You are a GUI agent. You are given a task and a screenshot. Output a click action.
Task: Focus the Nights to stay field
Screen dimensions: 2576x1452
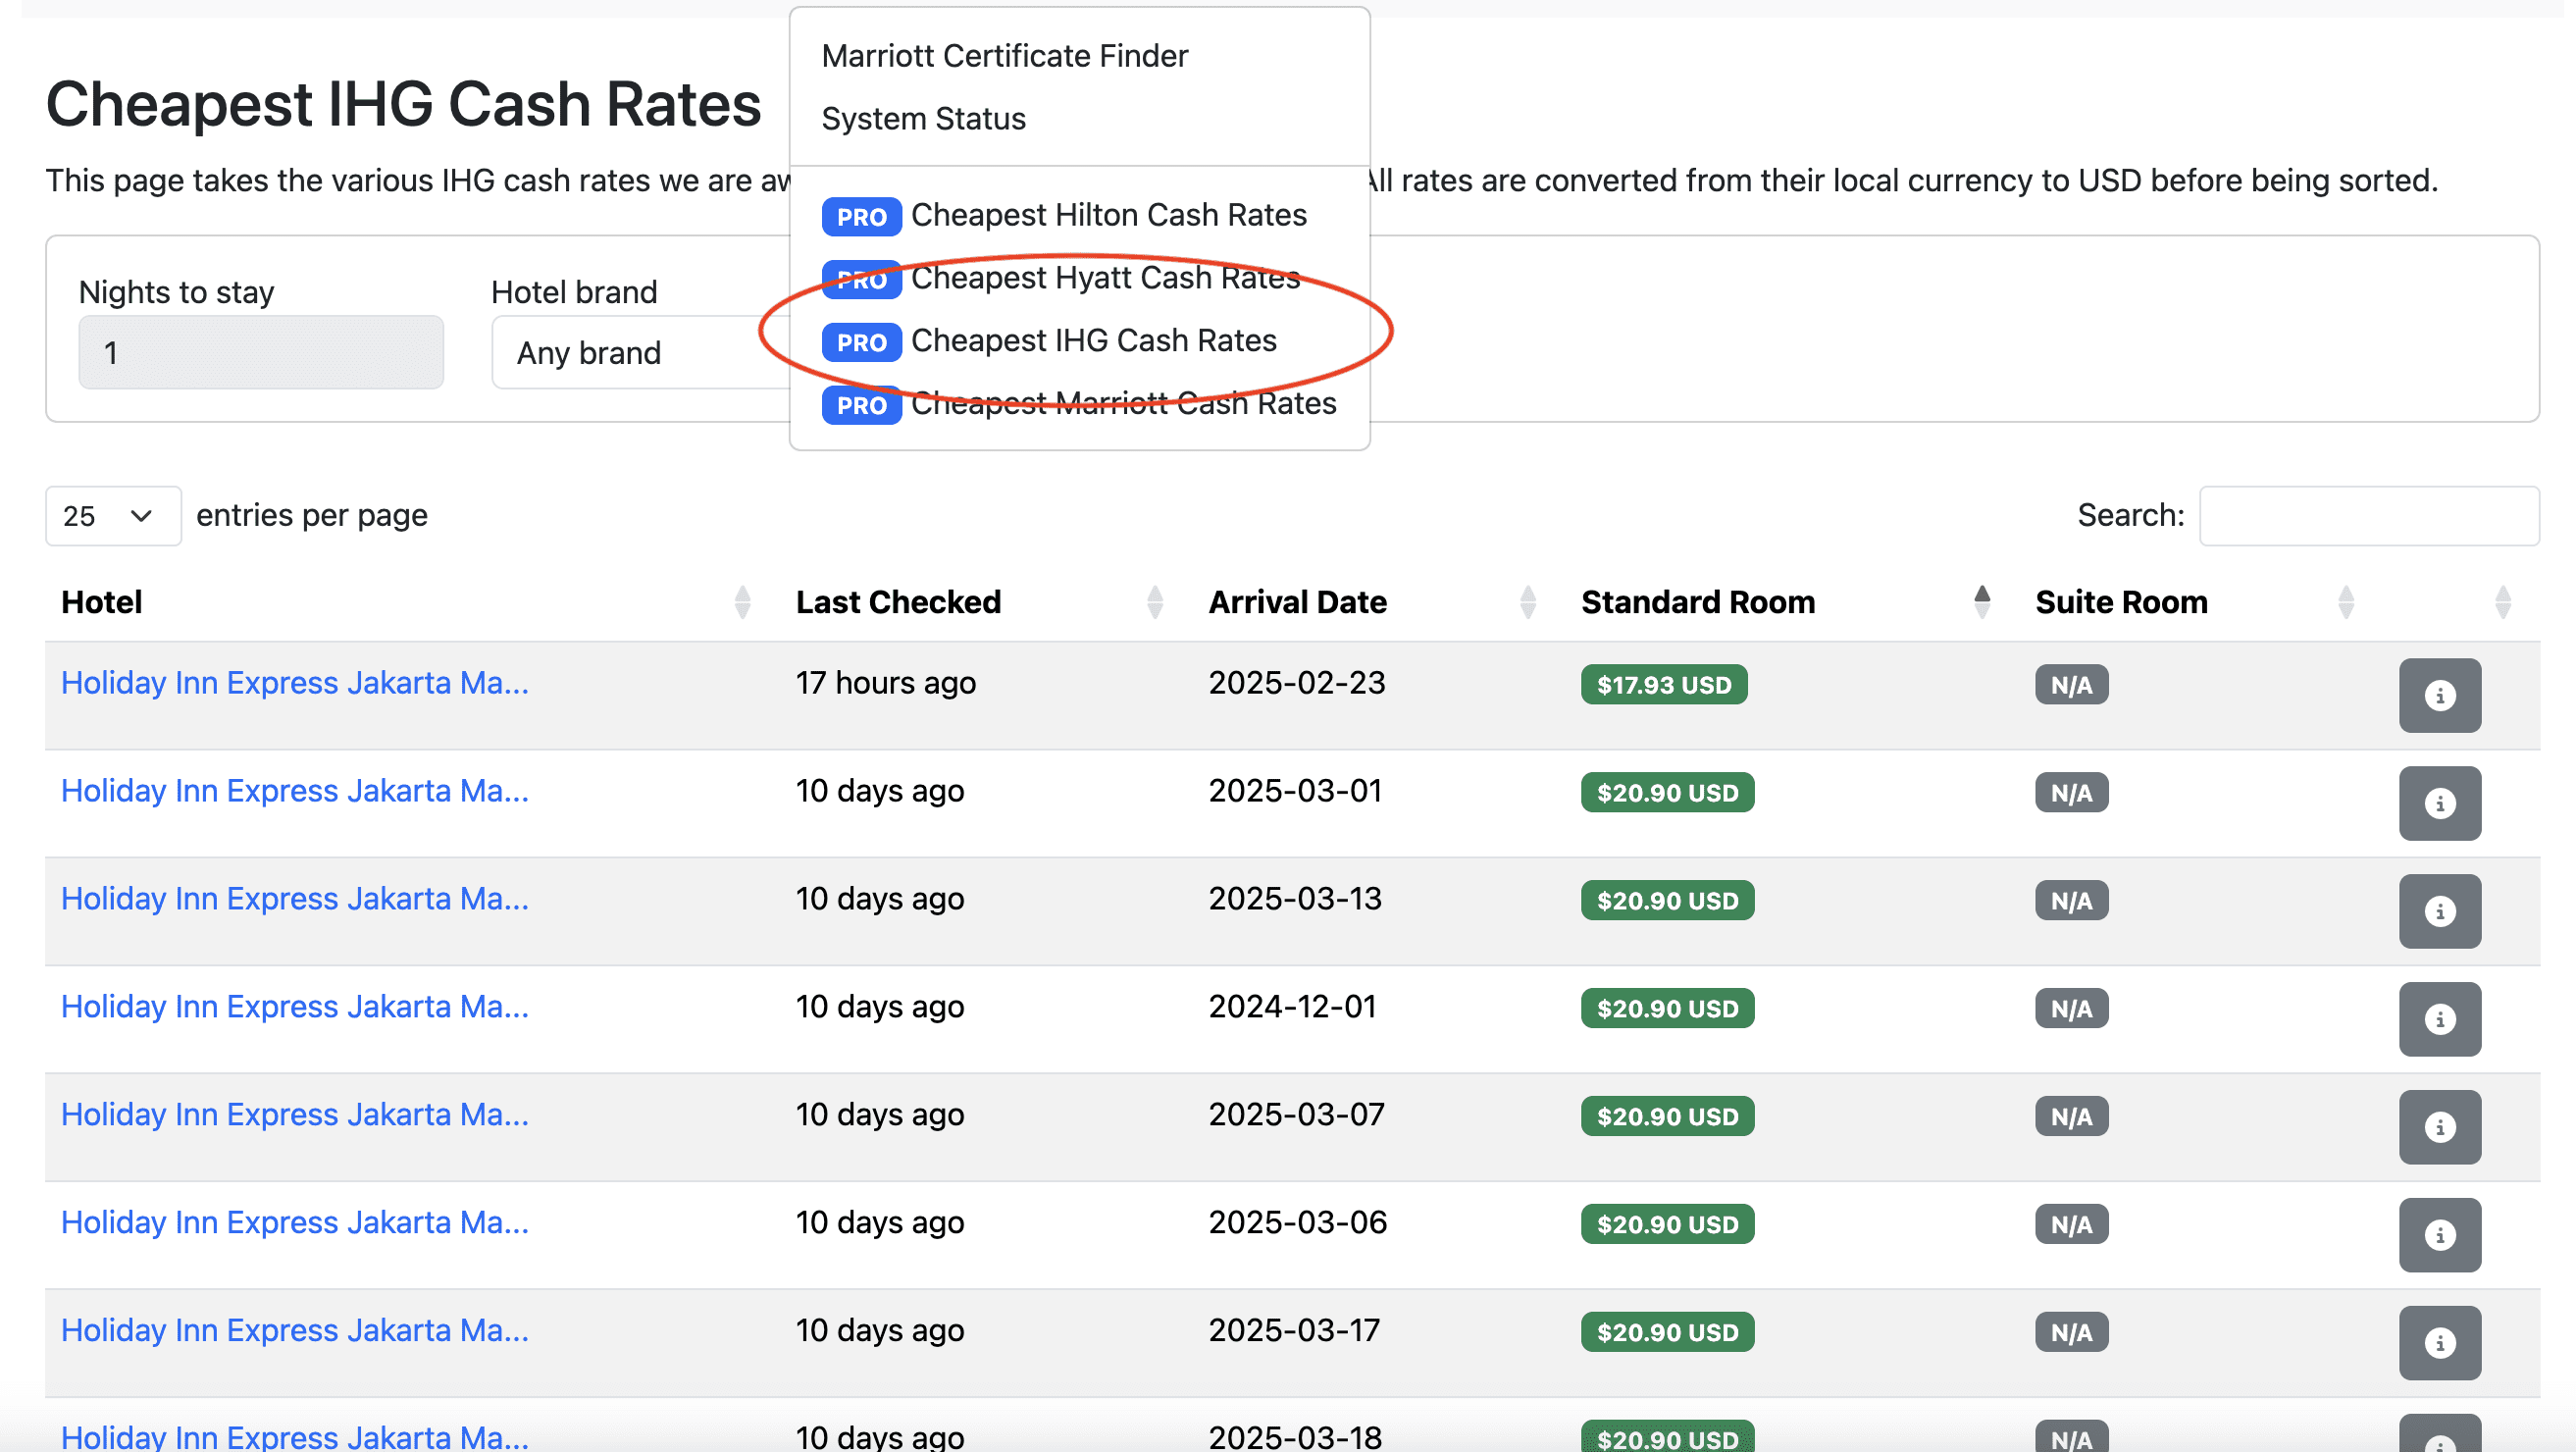pyautogui.click(x=261, y=352)
